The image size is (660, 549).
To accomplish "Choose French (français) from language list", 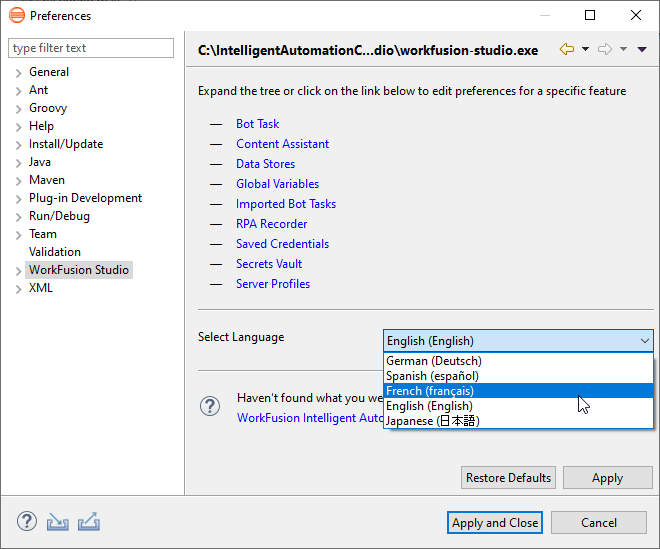I will (x=518, y=391).
